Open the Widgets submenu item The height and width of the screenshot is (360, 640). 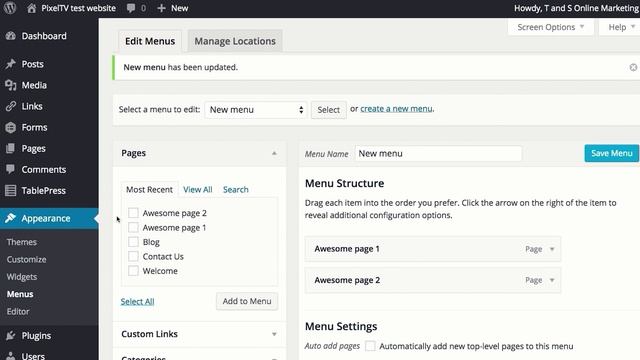(22, 277)
